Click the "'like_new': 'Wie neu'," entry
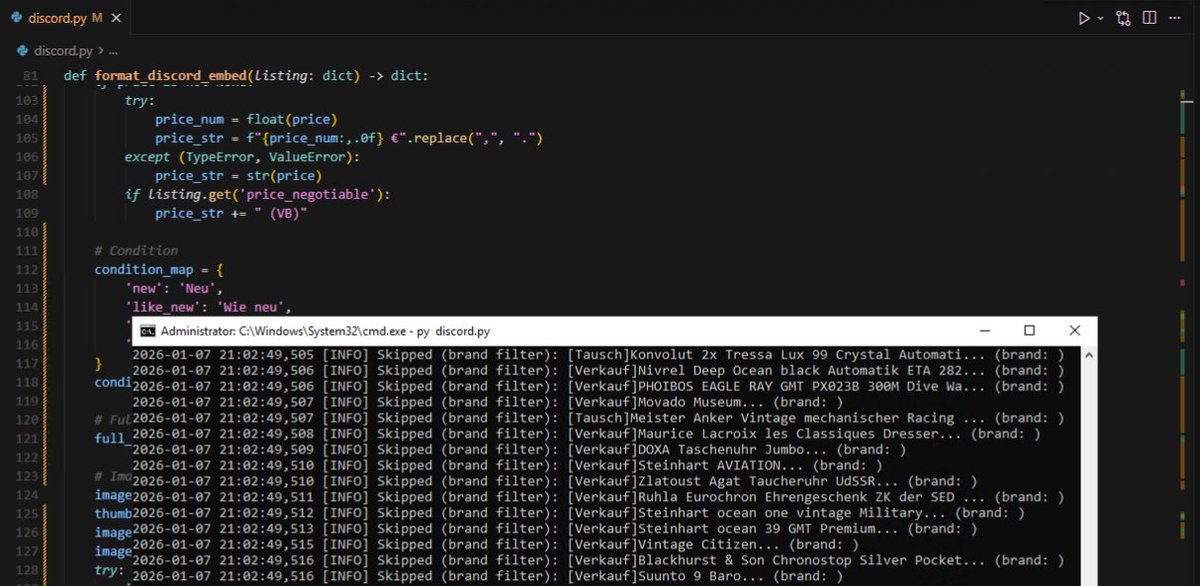The image size is (1200, 586). pyautogui.click(x=208, y=307)
